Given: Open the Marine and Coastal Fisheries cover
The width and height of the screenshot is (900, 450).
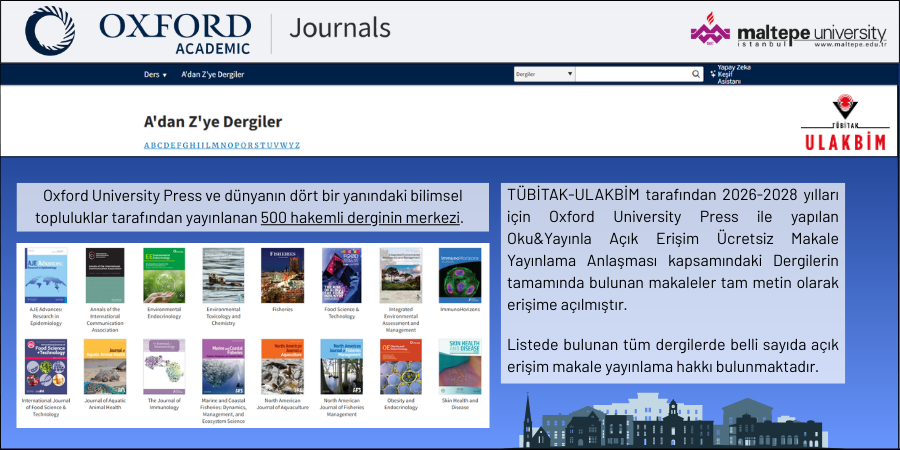Looking at the screenshot, I should pos(223,366).
